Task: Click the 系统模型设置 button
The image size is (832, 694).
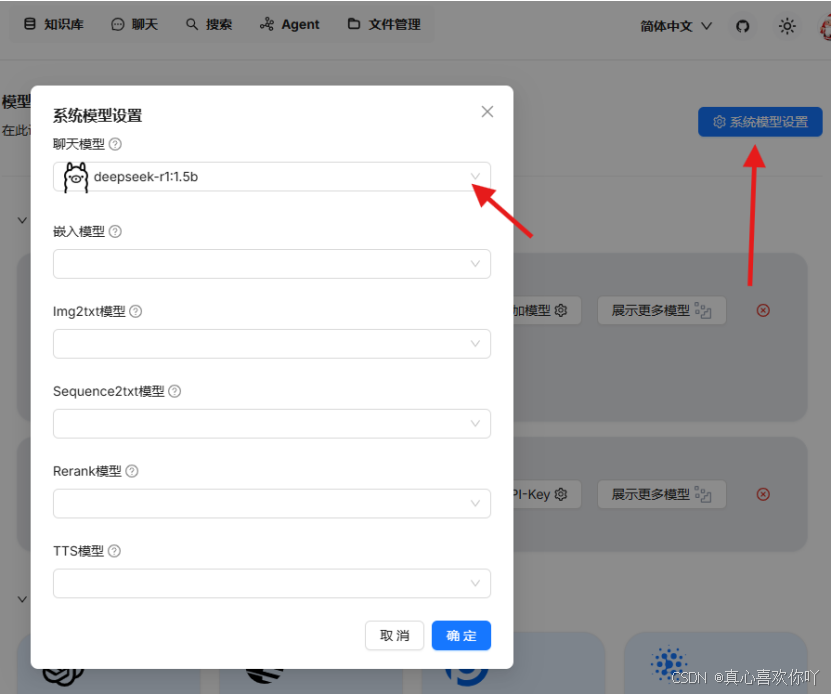Action: [x=759, y=121]
